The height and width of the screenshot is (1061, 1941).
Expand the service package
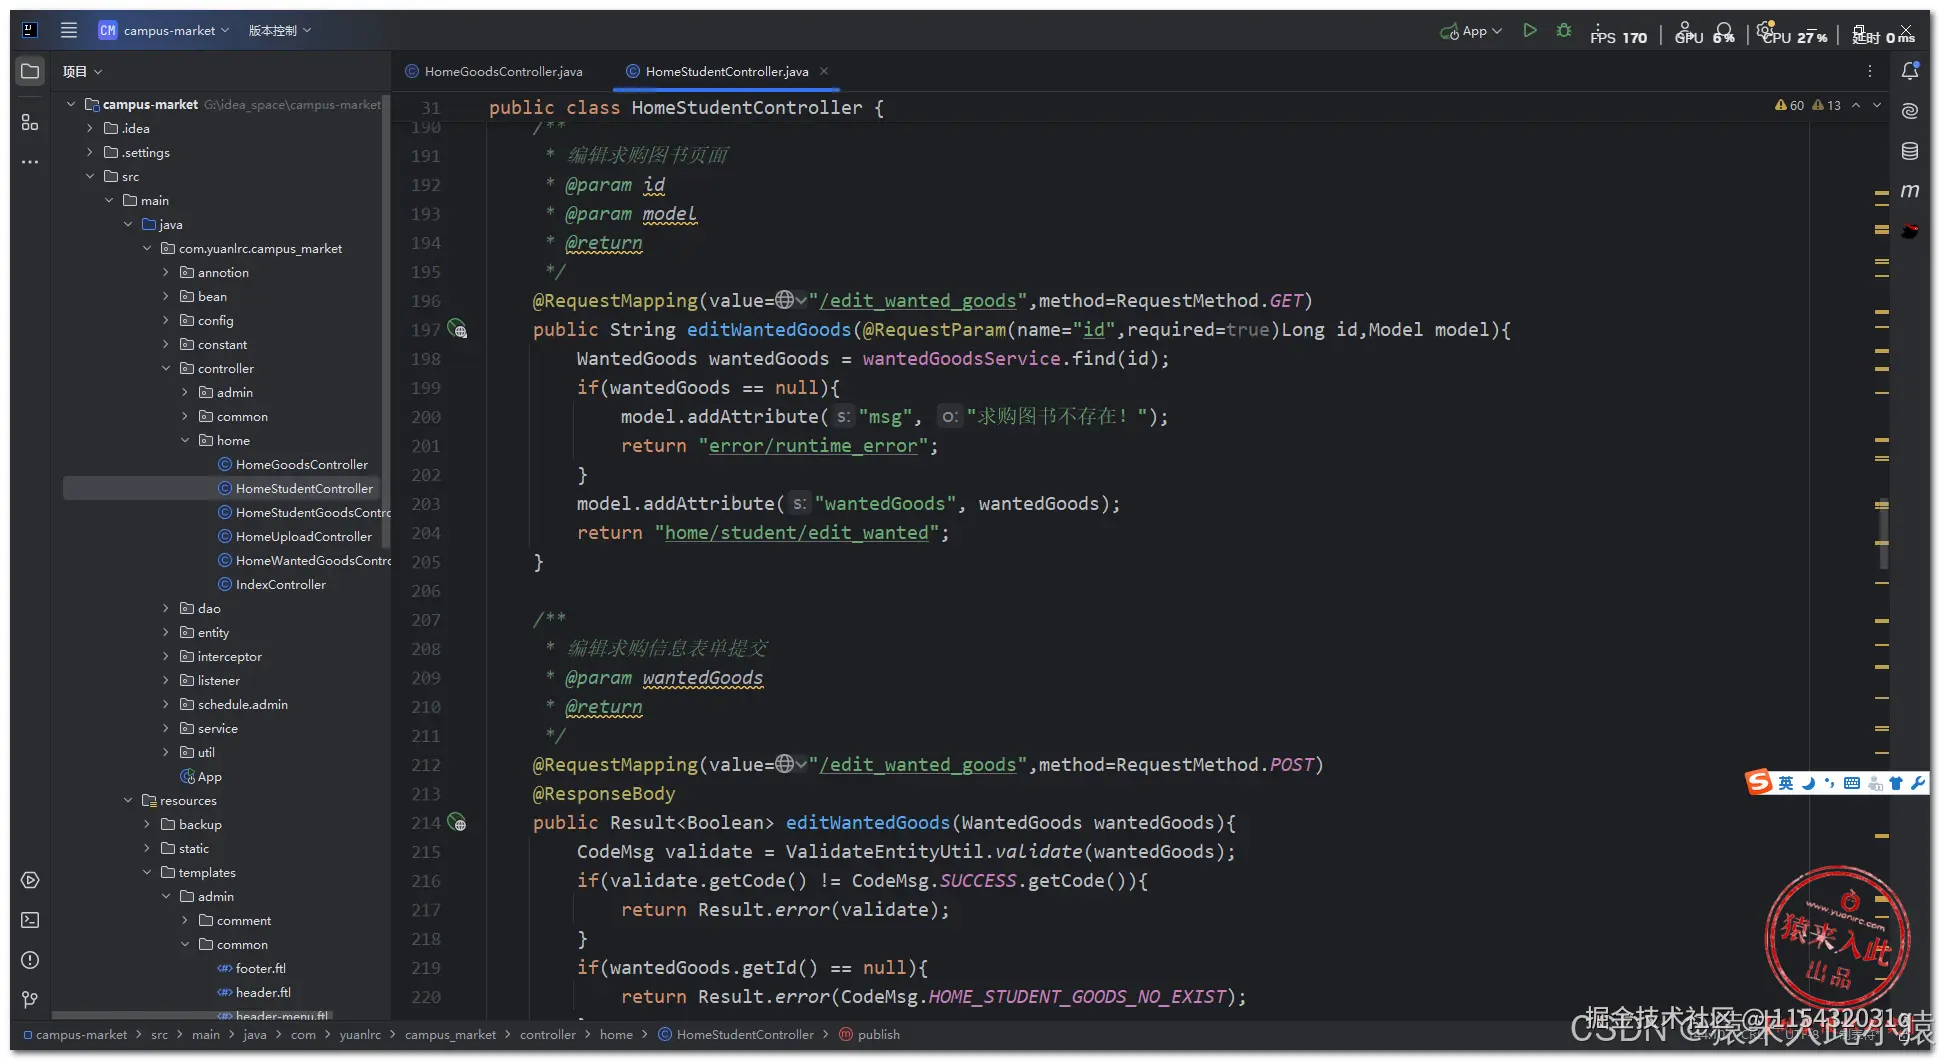[x=166, y=728]
